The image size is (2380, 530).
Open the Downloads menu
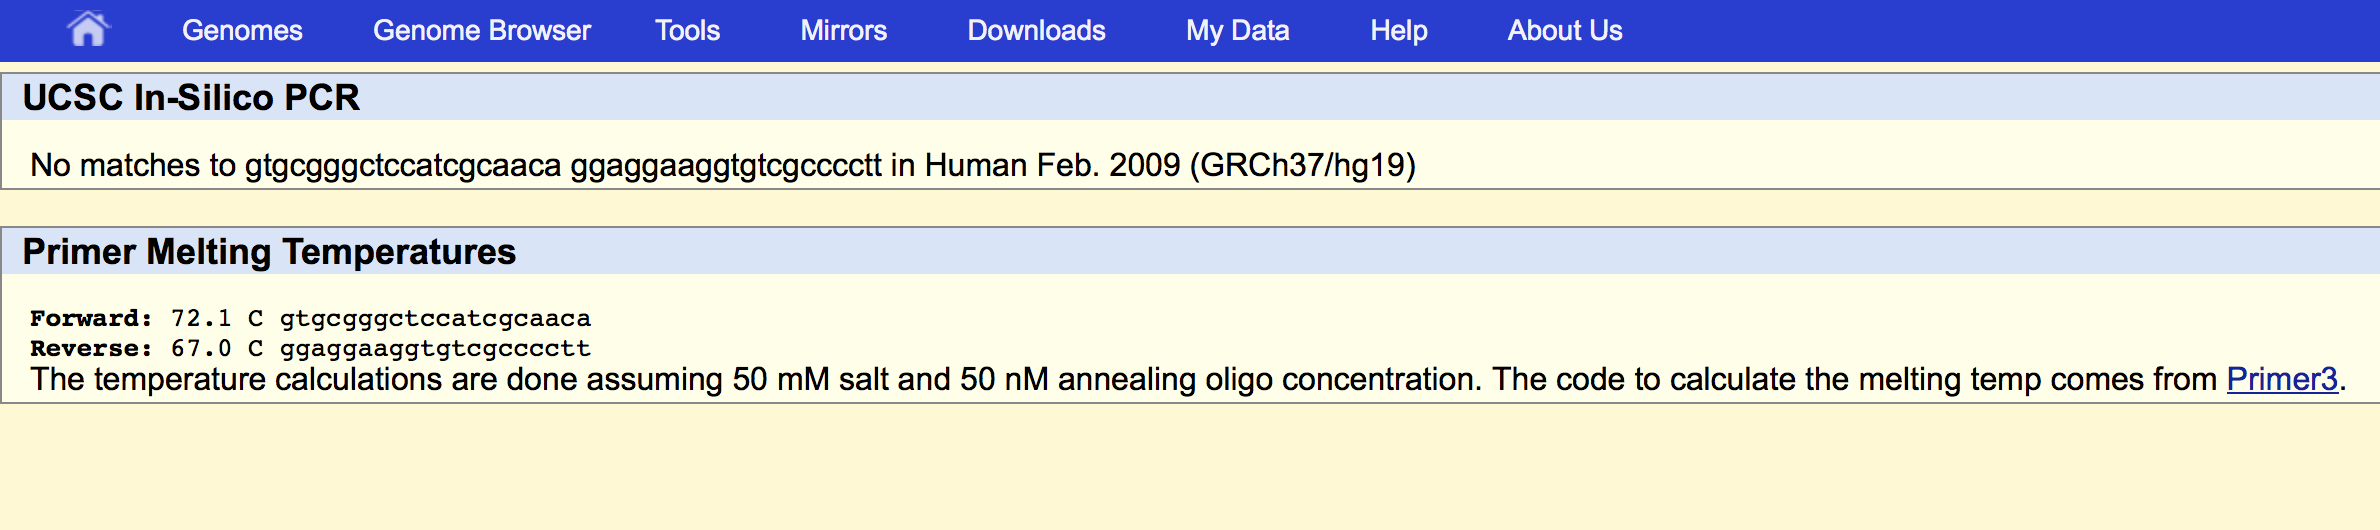[1036, 31]
